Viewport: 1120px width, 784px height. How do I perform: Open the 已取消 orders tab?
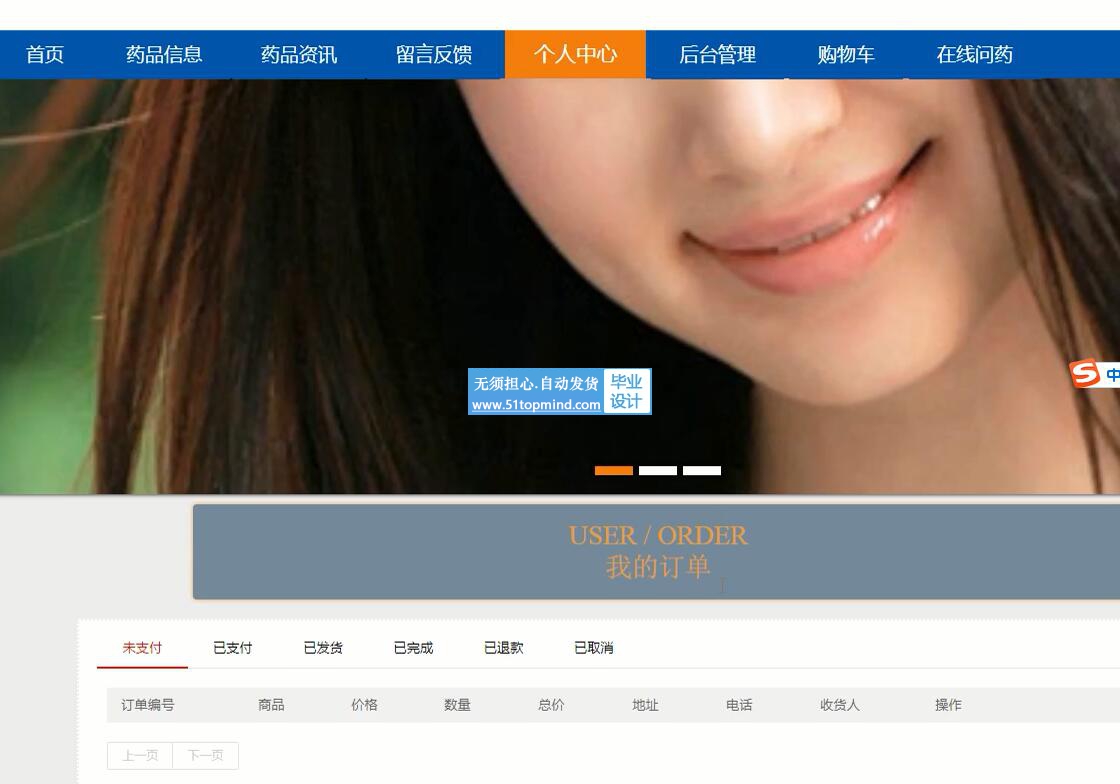pos(594,648)
